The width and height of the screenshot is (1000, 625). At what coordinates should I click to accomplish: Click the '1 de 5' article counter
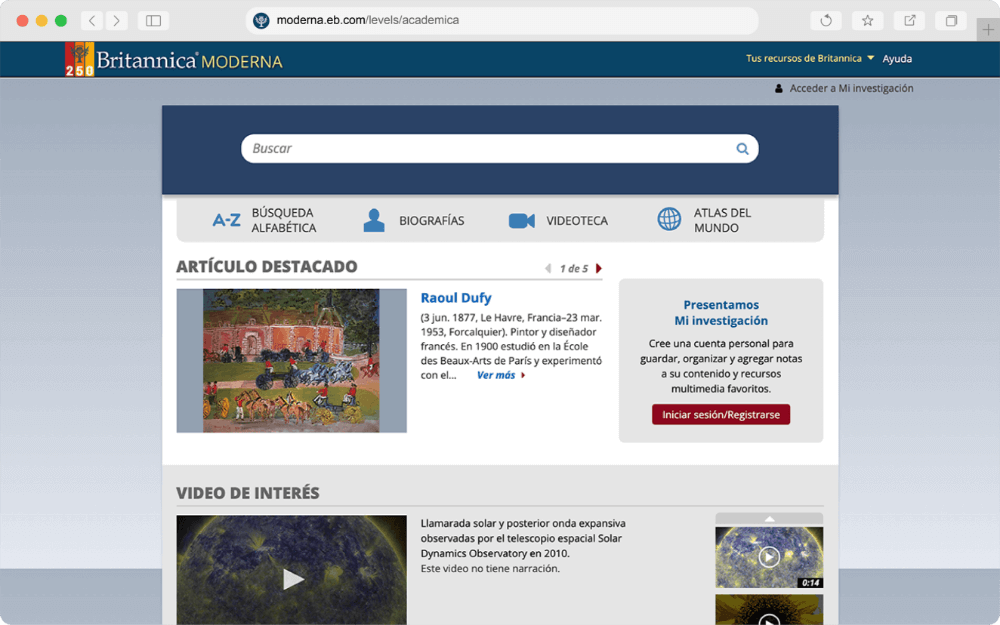pyautogui.click(x=574, y=268)
